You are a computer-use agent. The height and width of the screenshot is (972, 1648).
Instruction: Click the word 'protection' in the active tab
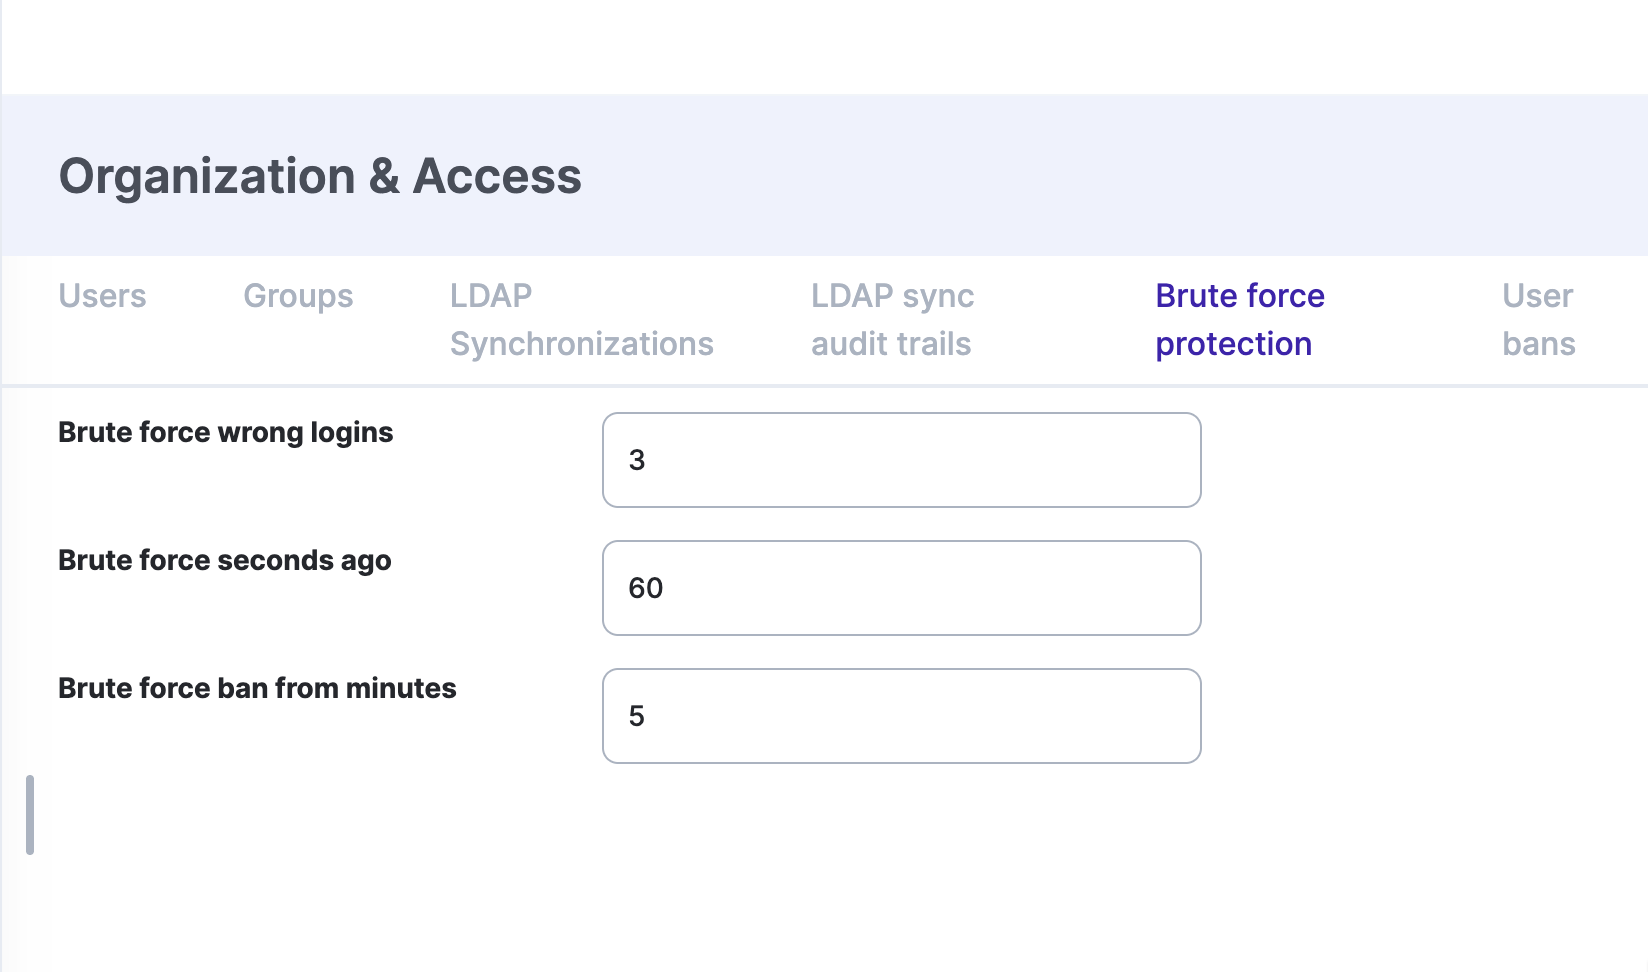(x=1233, y=344)
